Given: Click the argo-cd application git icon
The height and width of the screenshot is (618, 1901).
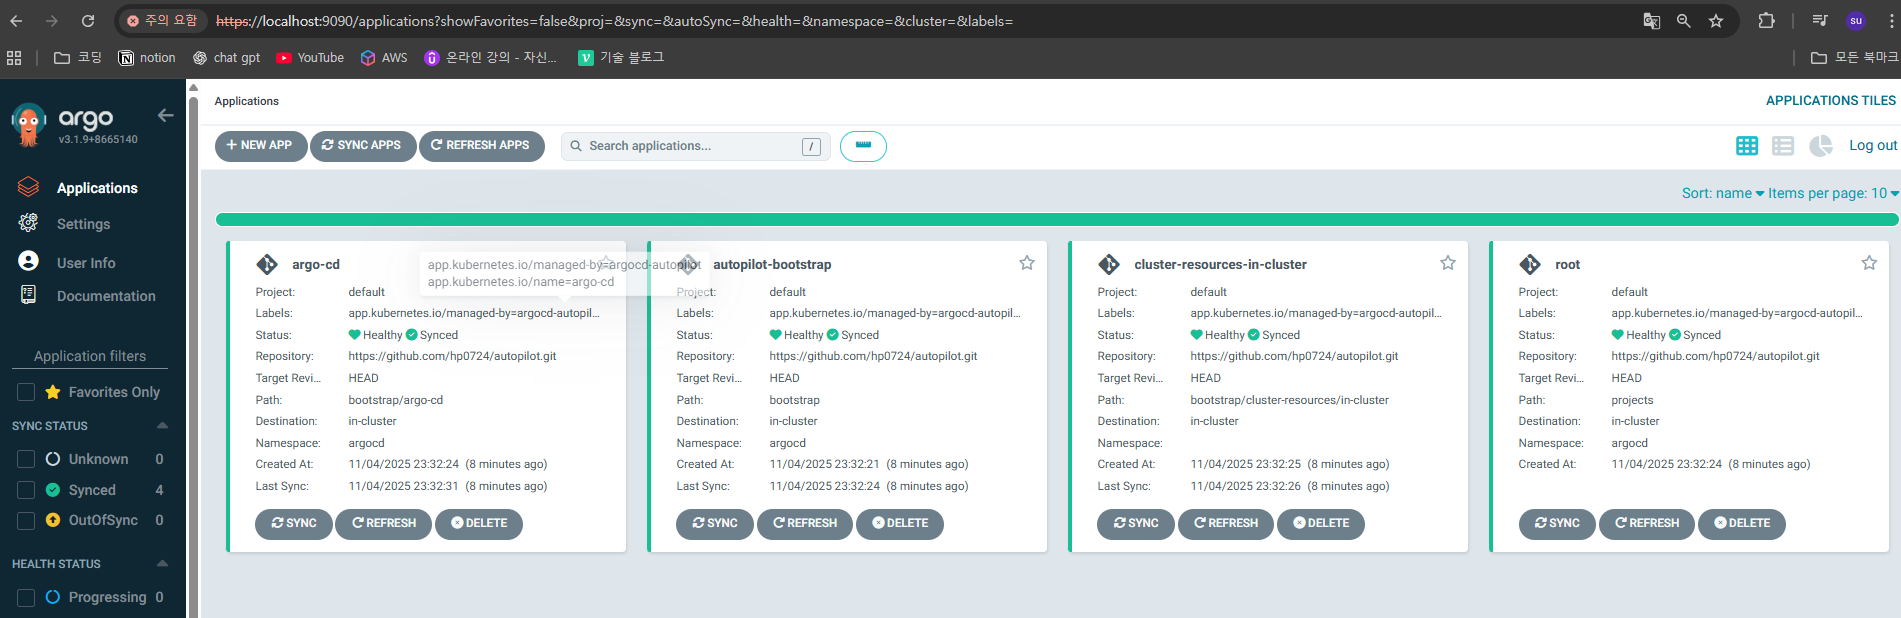Looking at the screenshot, I should click(x=267, y=264).
